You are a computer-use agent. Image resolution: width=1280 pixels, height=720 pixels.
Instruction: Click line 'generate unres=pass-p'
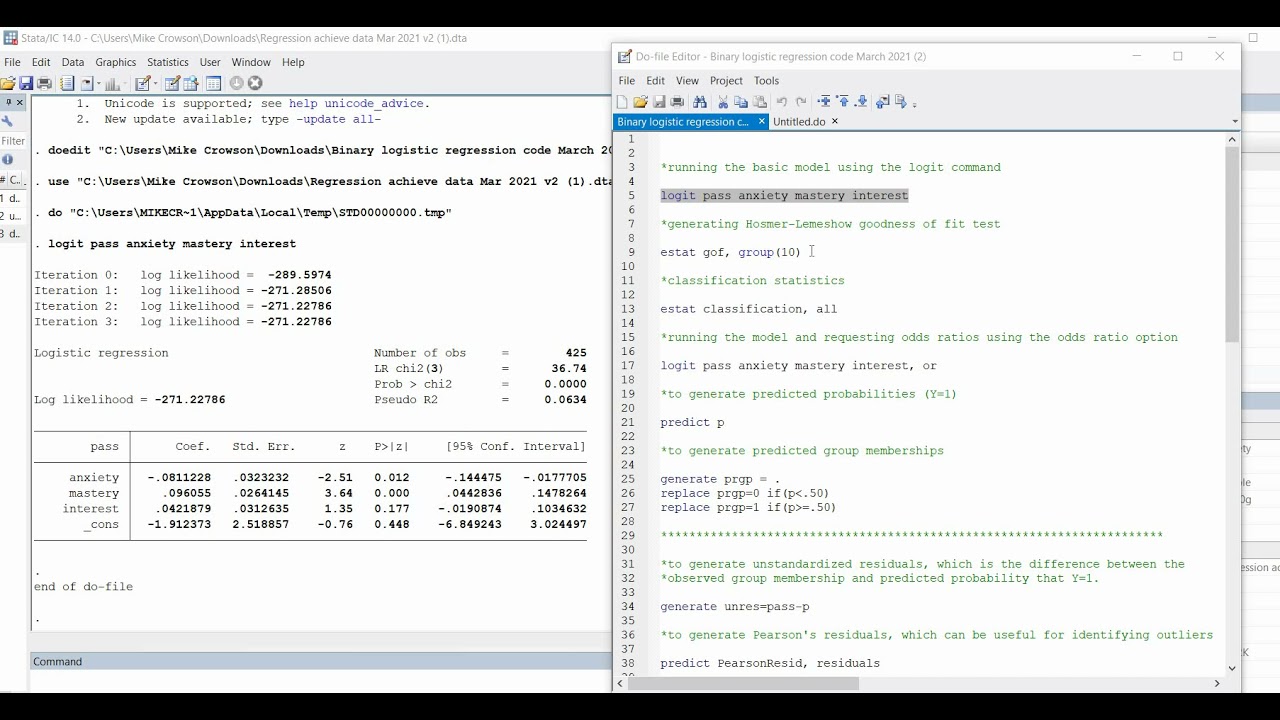click(x=734, y=606)
